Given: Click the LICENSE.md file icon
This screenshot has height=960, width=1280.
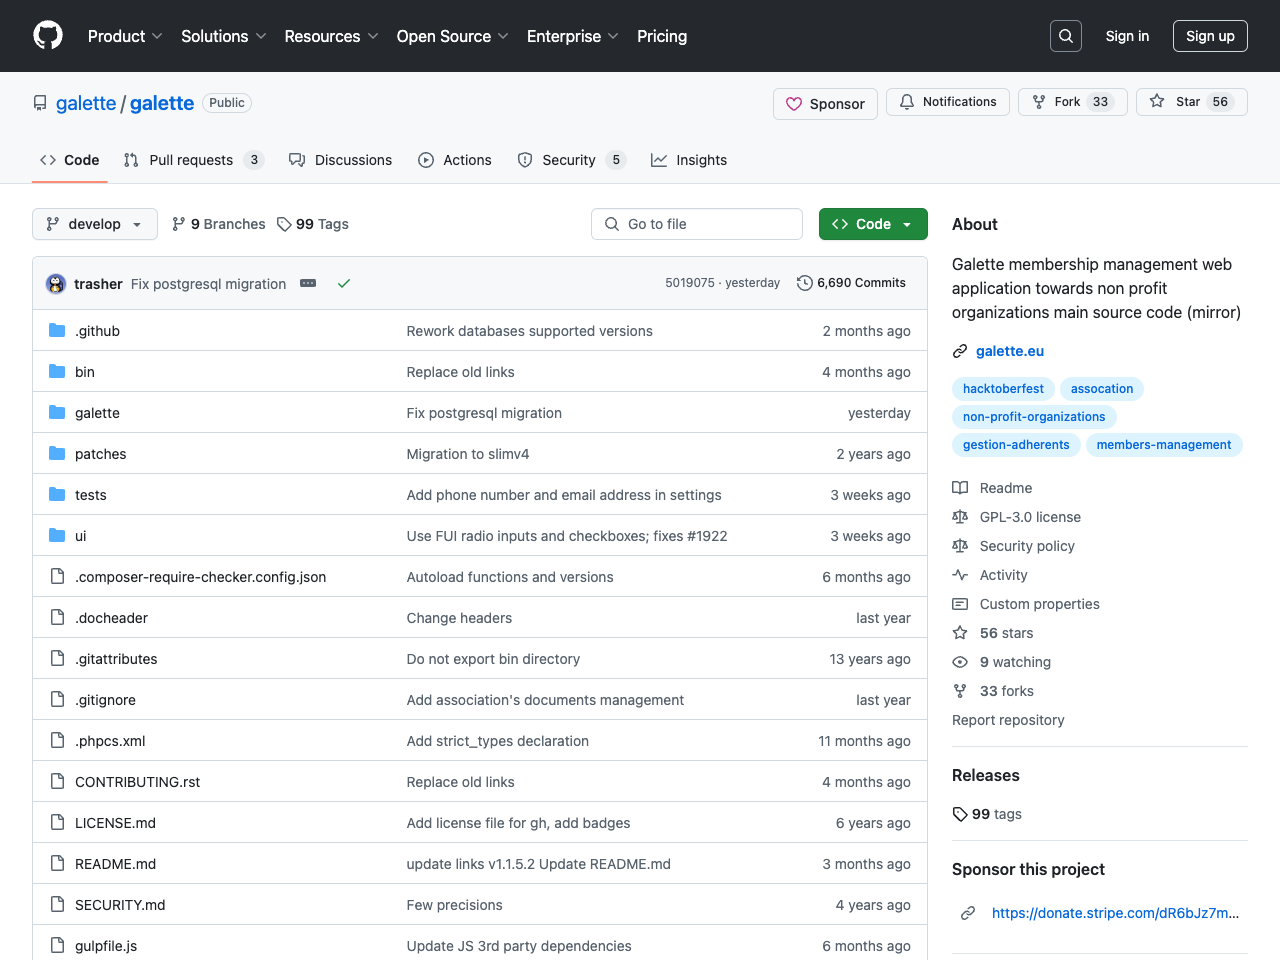Looking at the screenshot, I should tap(57, 822).
